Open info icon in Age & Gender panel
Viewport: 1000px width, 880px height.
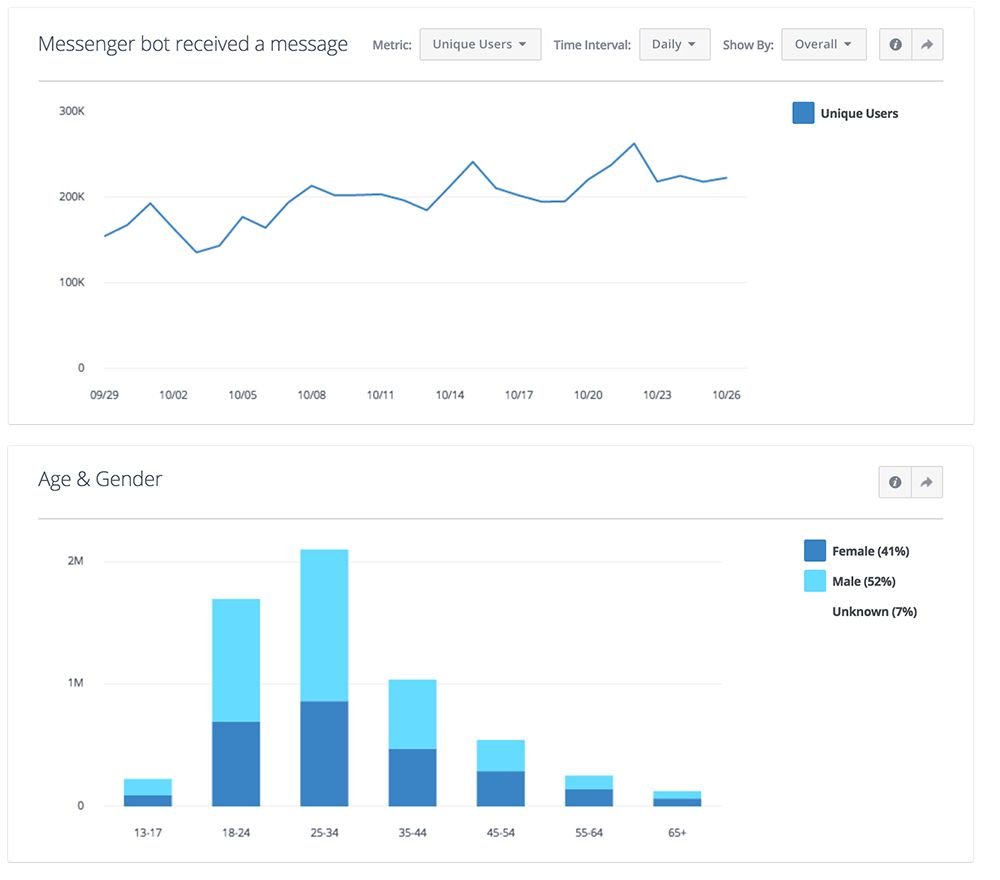click(895, 482)
